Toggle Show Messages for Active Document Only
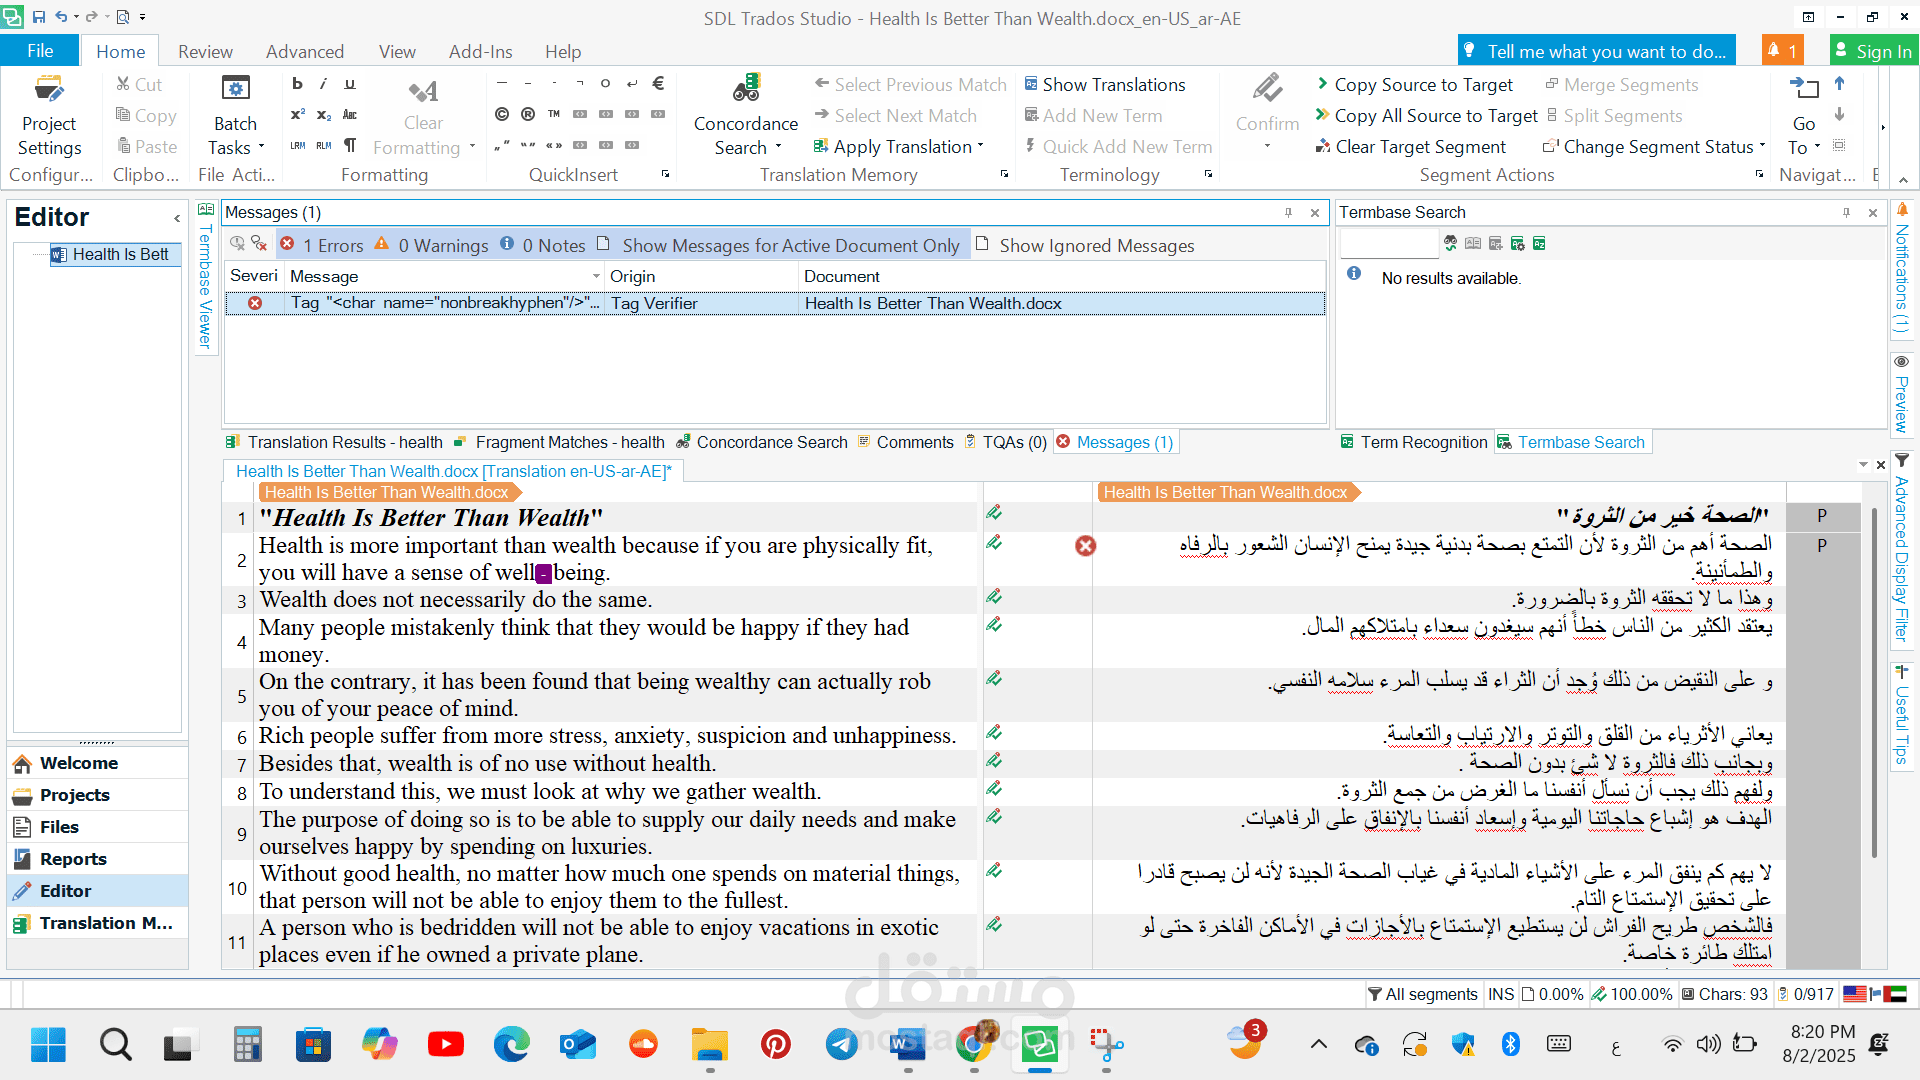The image size is (1920, 1080). (x=778, y=245)
